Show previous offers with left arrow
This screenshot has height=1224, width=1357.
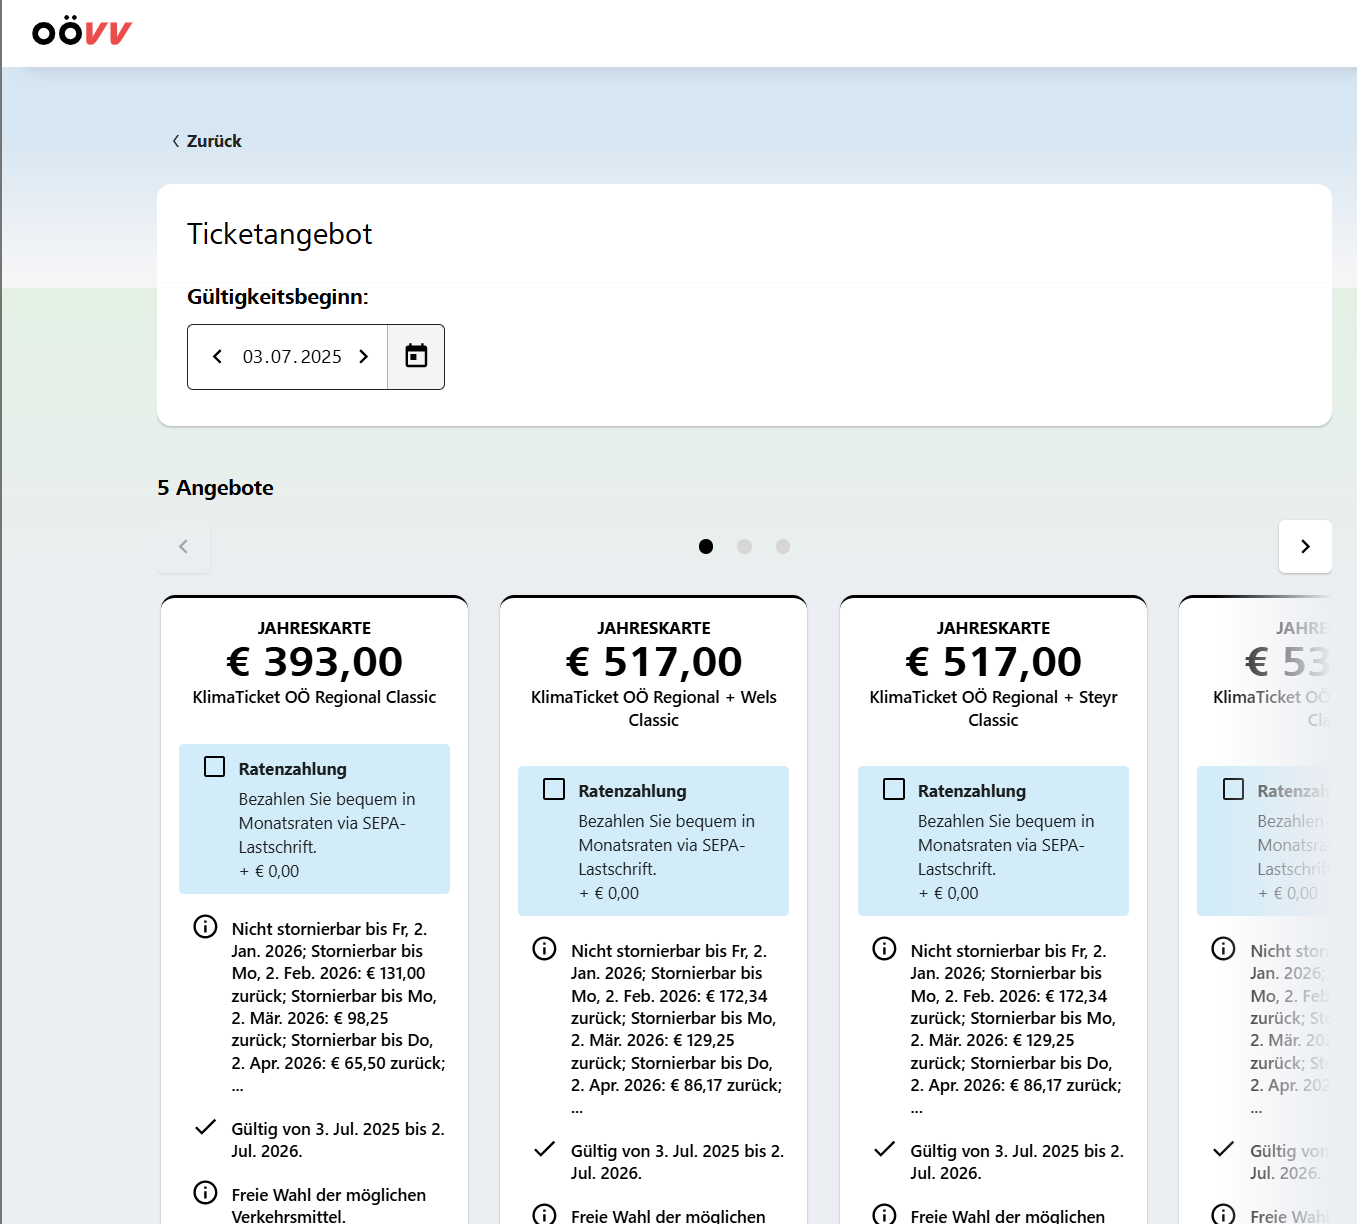183,546
